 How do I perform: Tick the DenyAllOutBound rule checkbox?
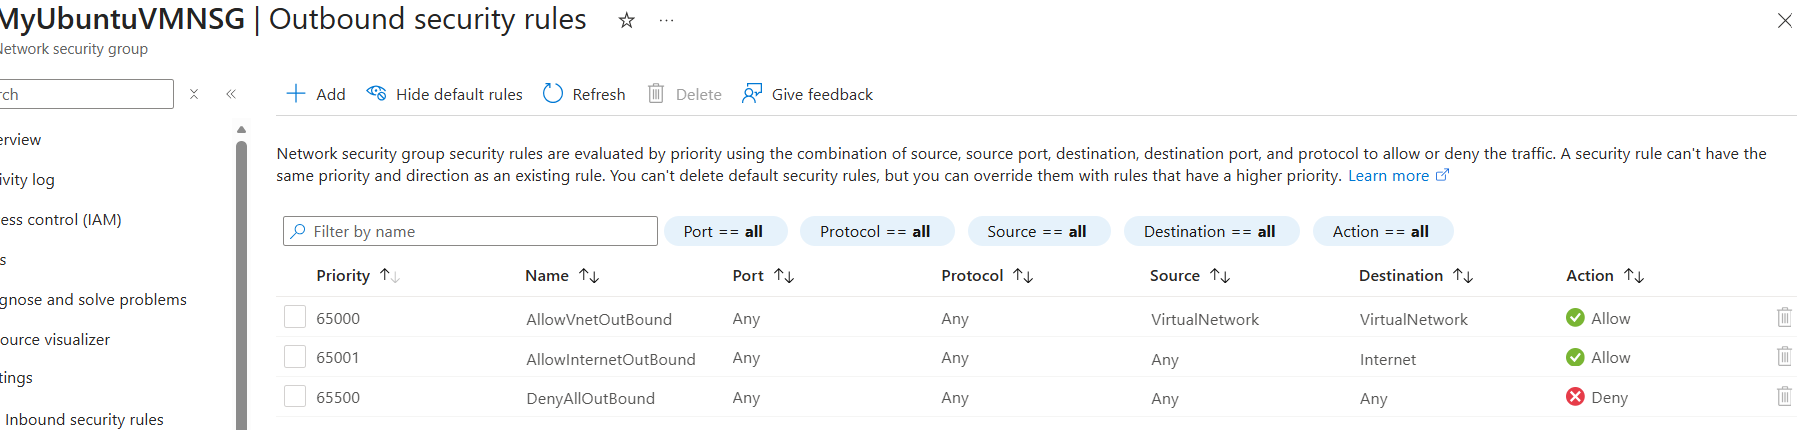pos(295,397)
